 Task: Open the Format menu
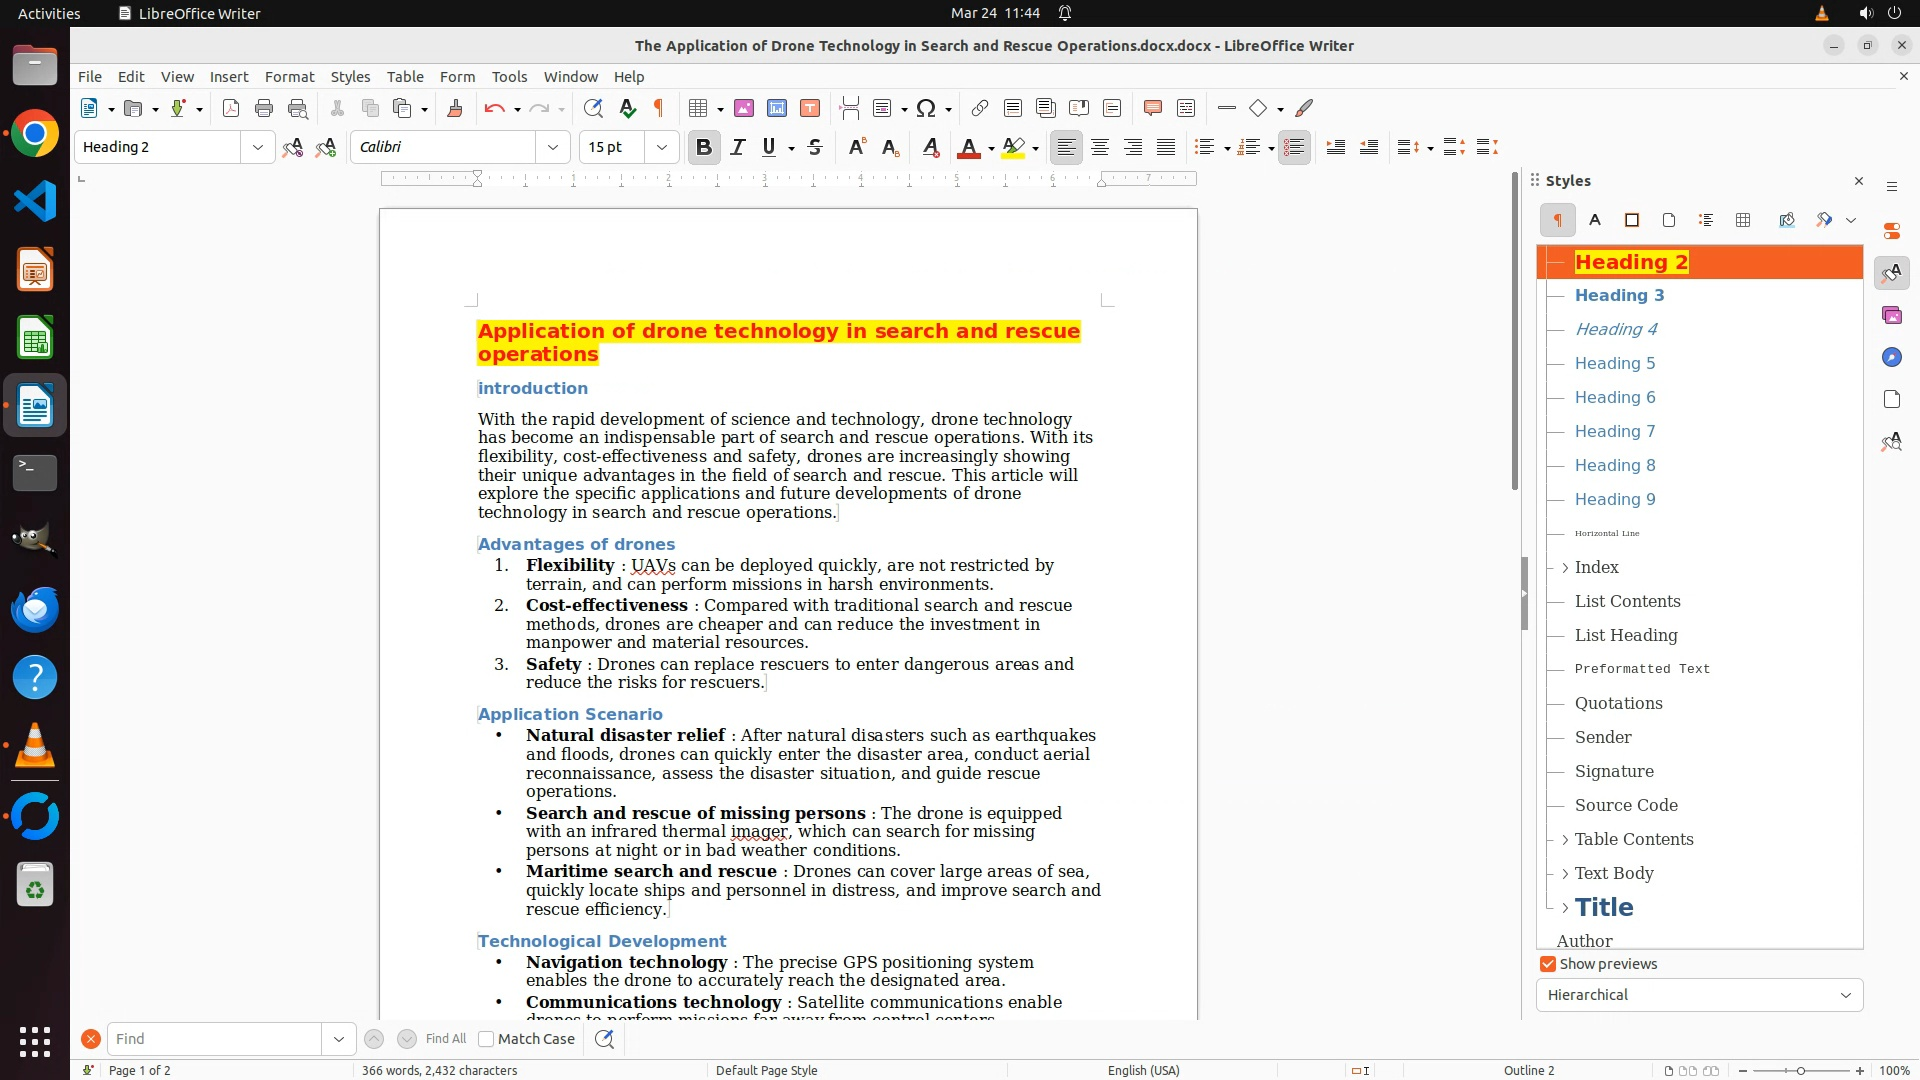click(x=289, y=76)
